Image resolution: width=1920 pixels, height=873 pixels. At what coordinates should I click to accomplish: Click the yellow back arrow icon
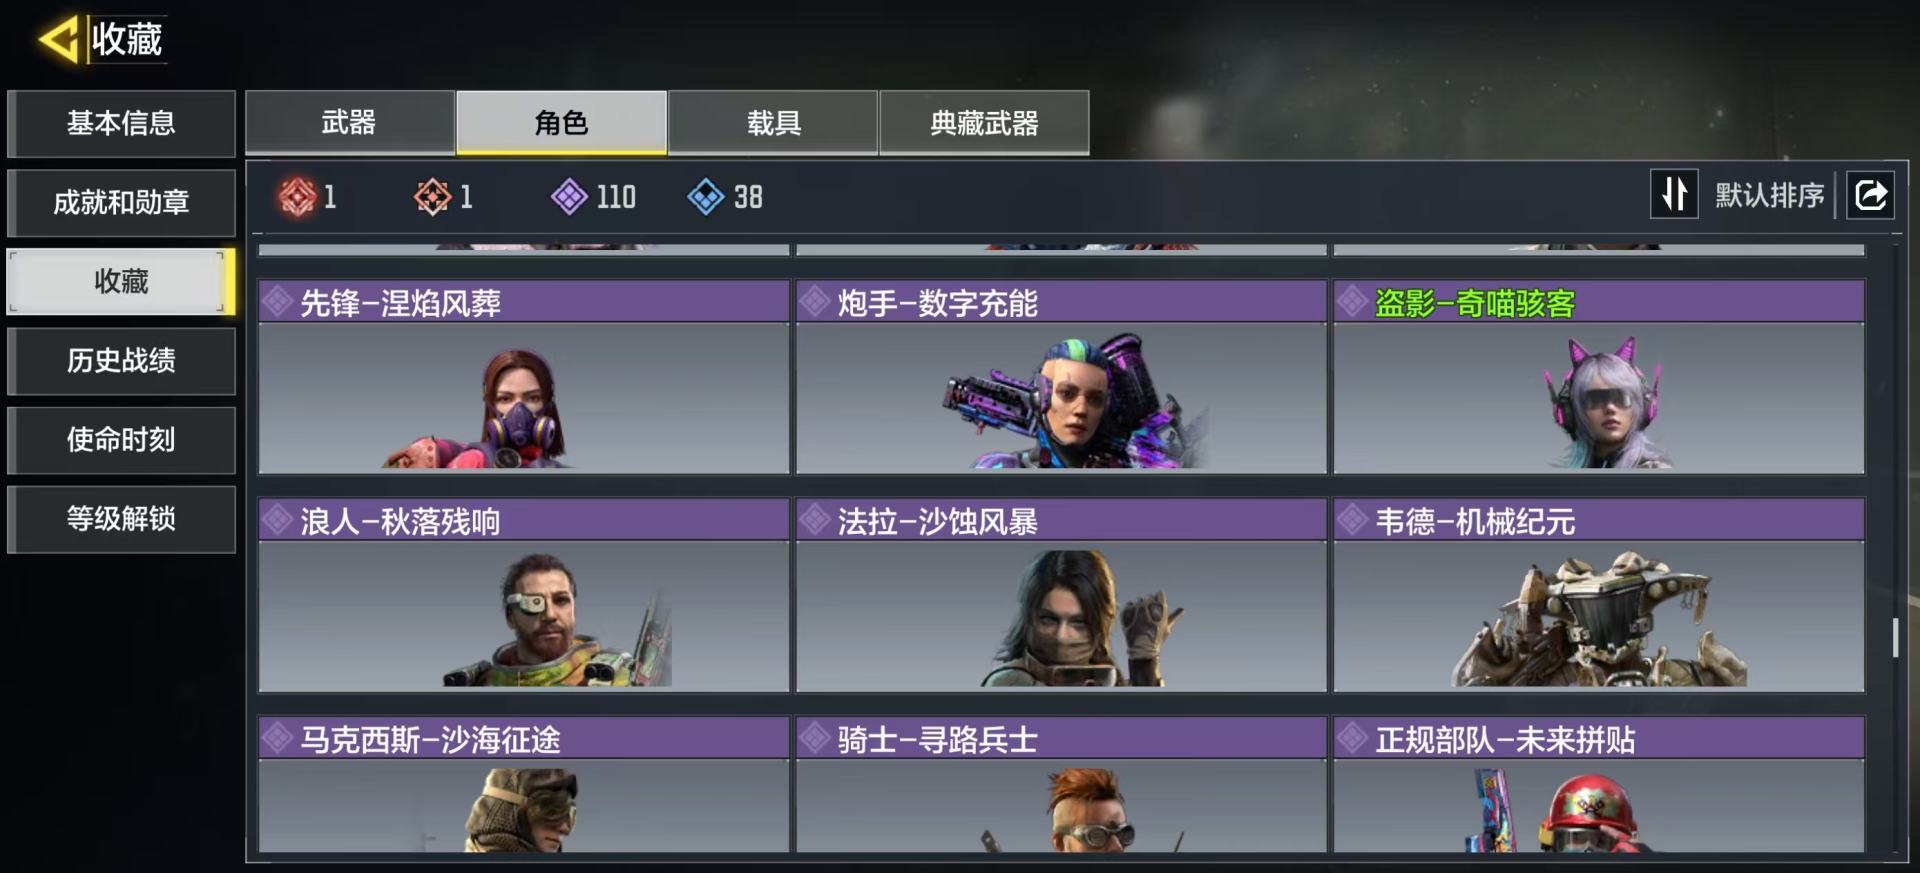[58, 40]
